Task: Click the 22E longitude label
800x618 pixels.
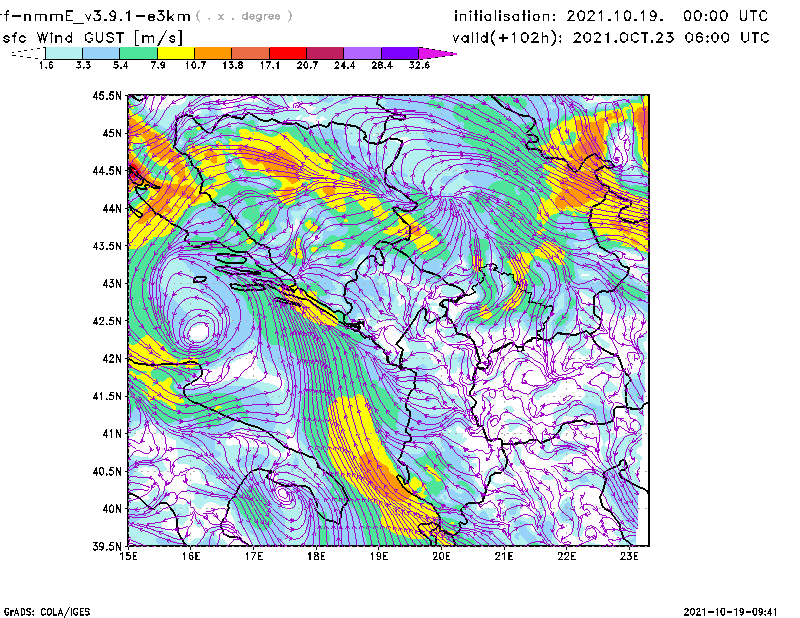Action: tap(566, 556)
